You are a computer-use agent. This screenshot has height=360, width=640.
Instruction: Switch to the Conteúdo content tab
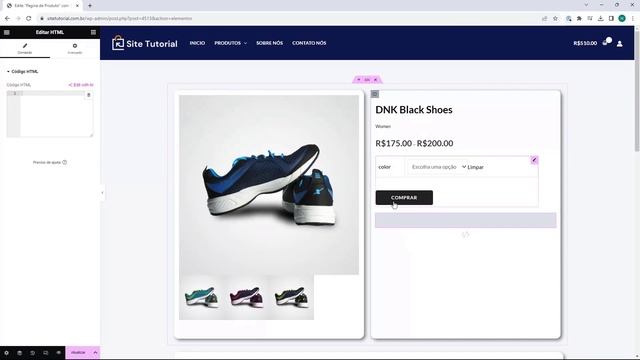pos(25,49)
